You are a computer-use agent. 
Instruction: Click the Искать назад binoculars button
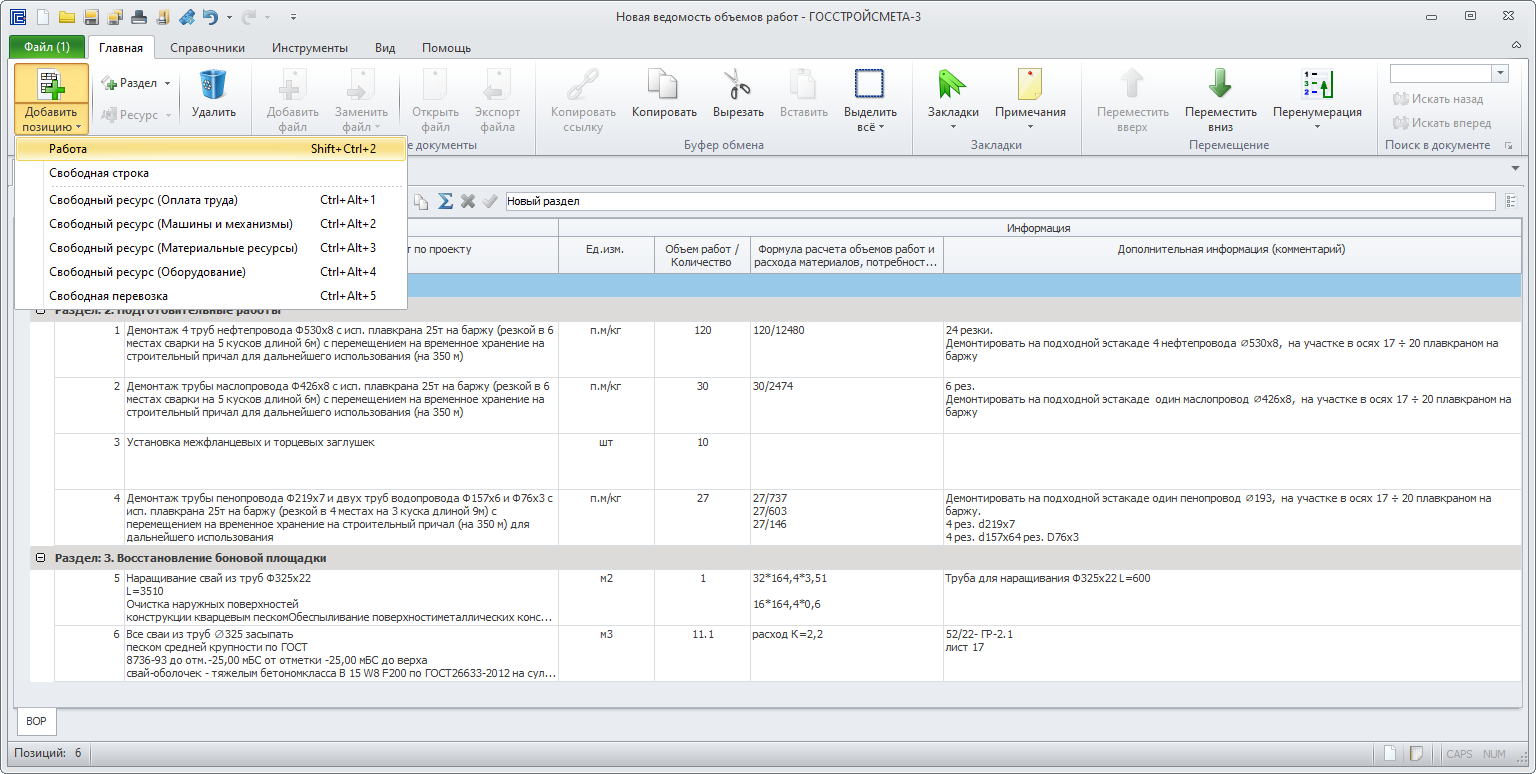(1438, 99)
